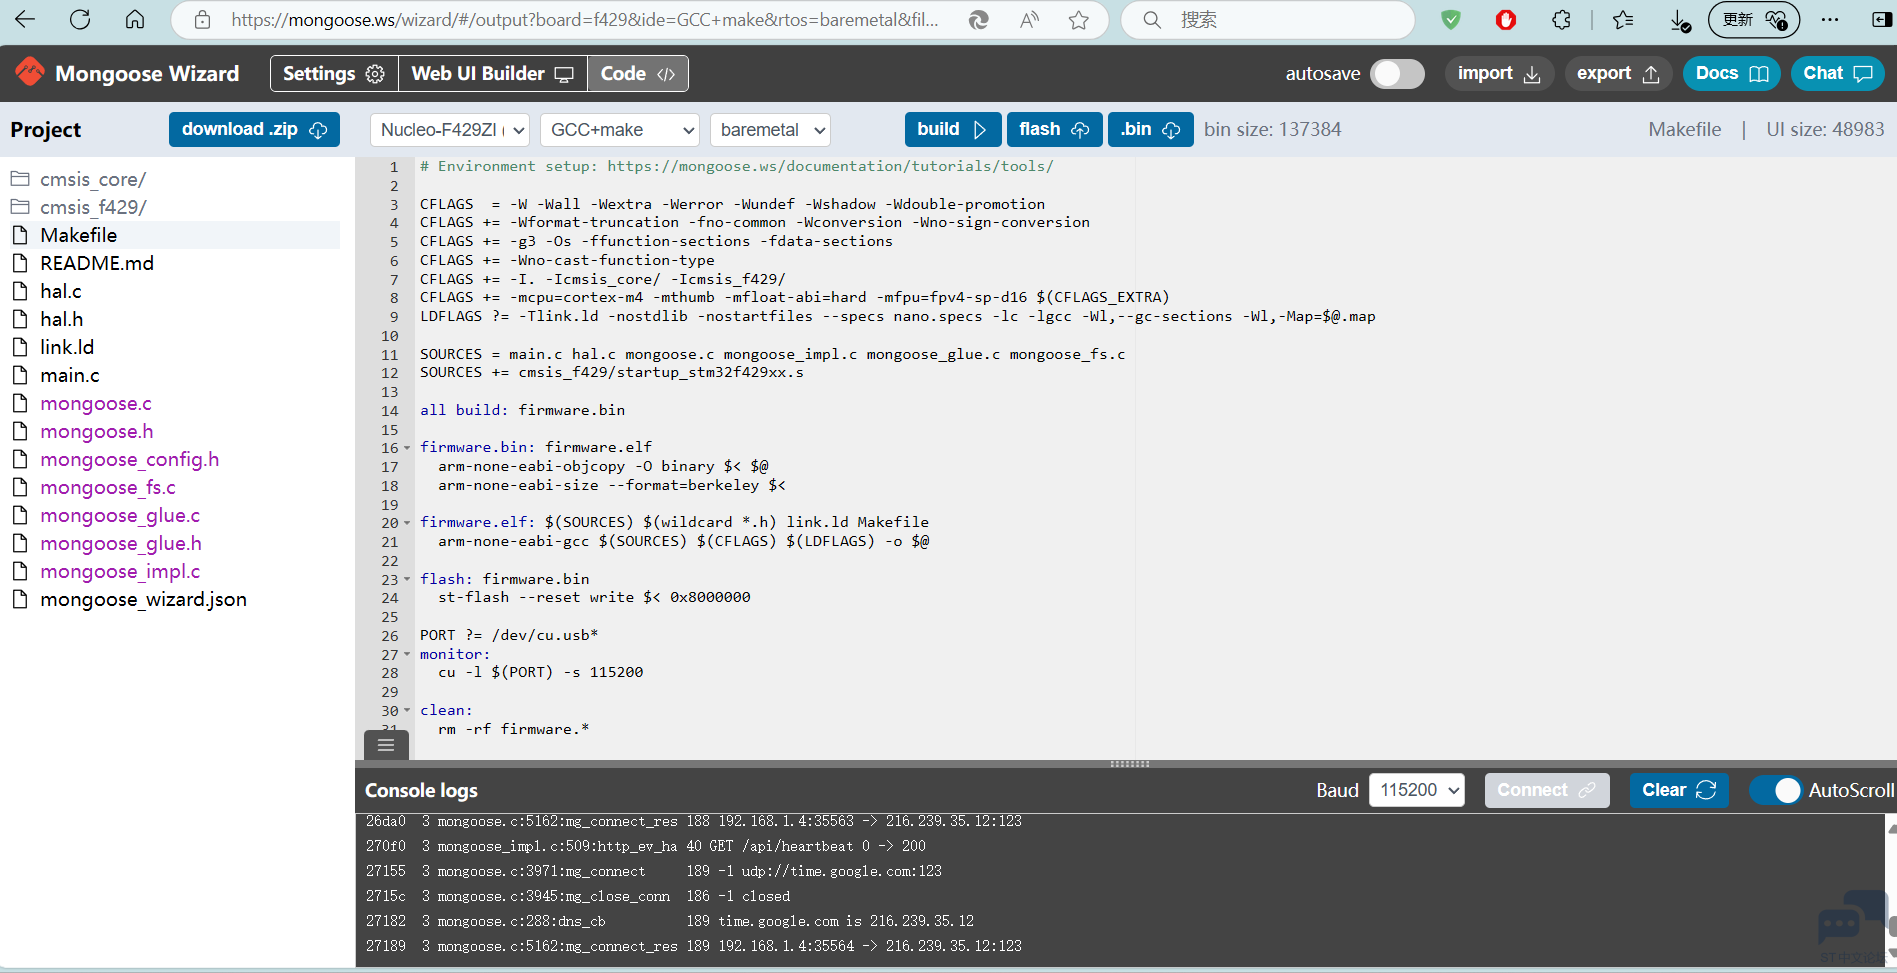This screenshot has width=1897, height=973.
Task: Click the export button
Action: 1618,73
